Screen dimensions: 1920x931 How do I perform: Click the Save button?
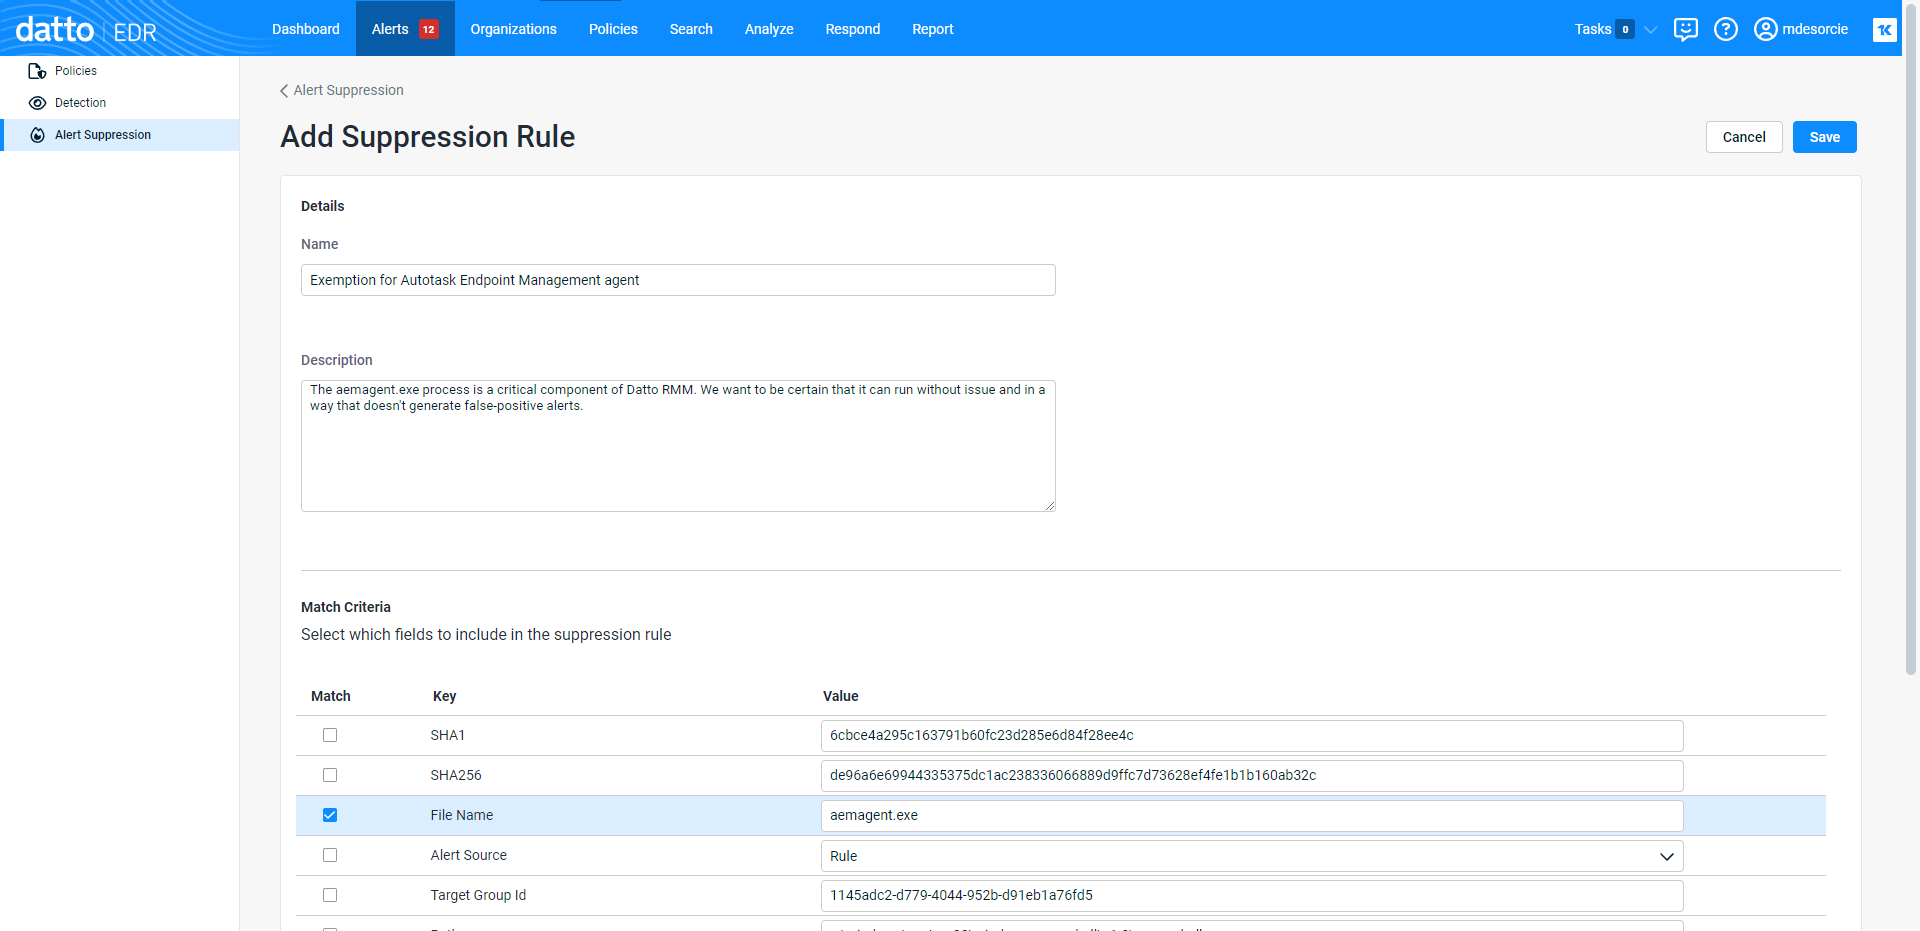pos(1825,137)
